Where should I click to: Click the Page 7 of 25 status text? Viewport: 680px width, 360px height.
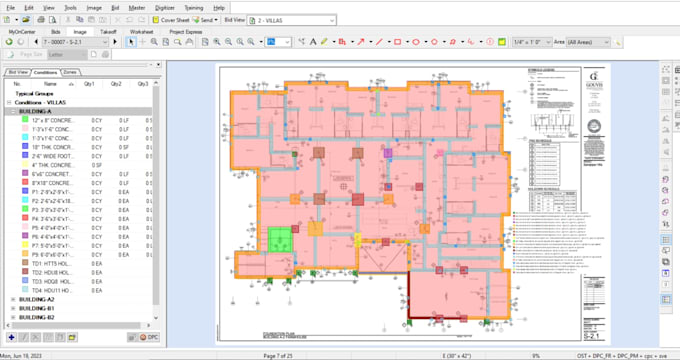(x=278, y=356)
